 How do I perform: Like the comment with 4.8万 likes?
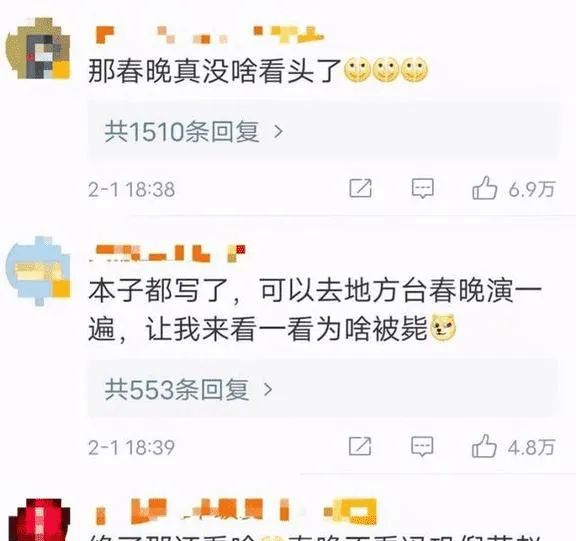tap(484, 446)
